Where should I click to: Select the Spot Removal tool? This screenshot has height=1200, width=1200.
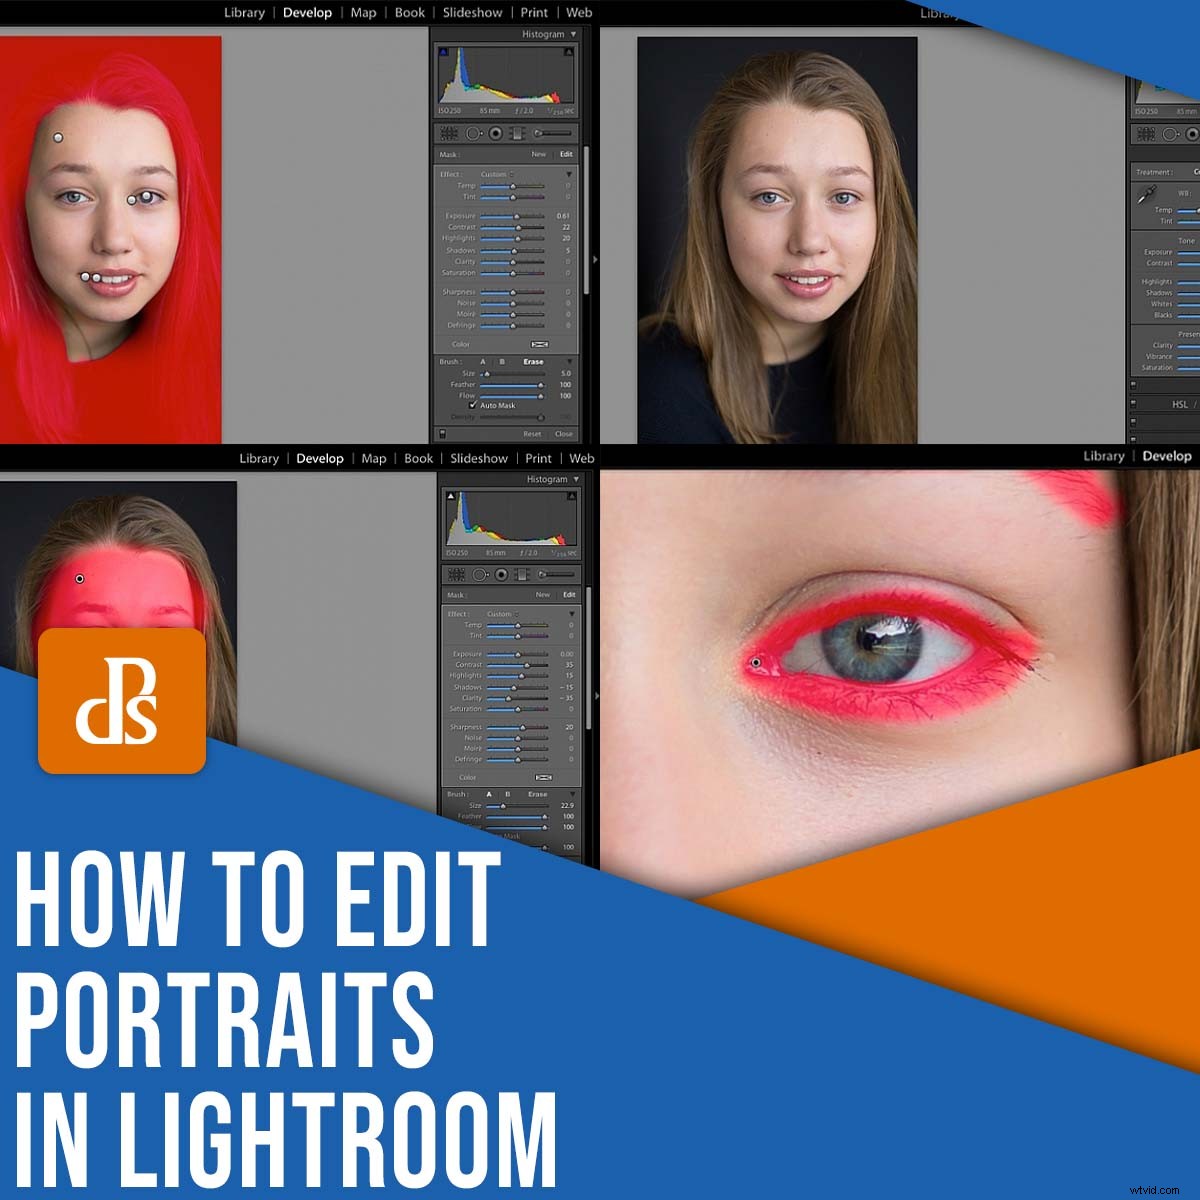[473, 131]
